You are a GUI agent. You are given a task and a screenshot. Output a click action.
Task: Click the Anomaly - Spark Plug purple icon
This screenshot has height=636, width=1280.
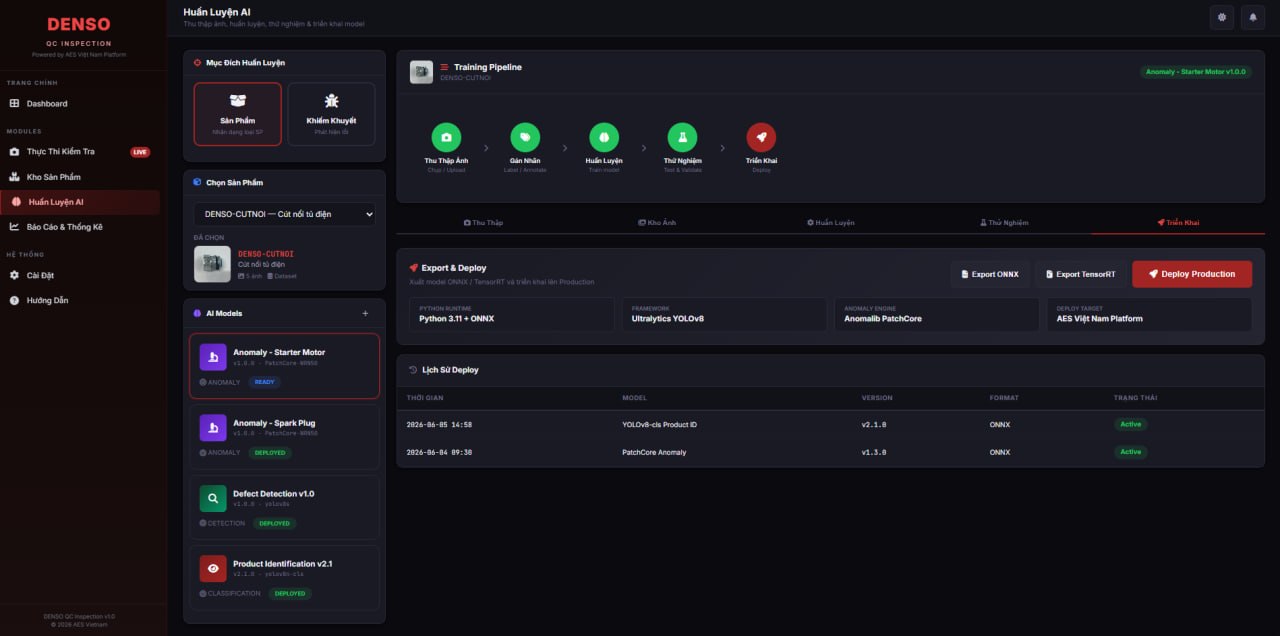point(213,428)
